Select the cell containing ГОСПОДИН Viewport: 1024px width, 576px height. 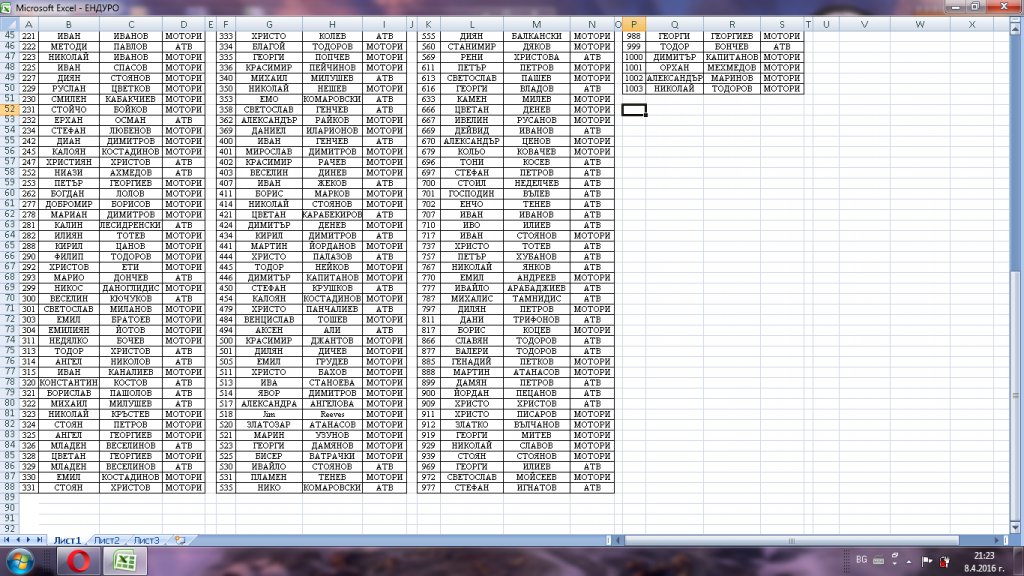[472, 193]
